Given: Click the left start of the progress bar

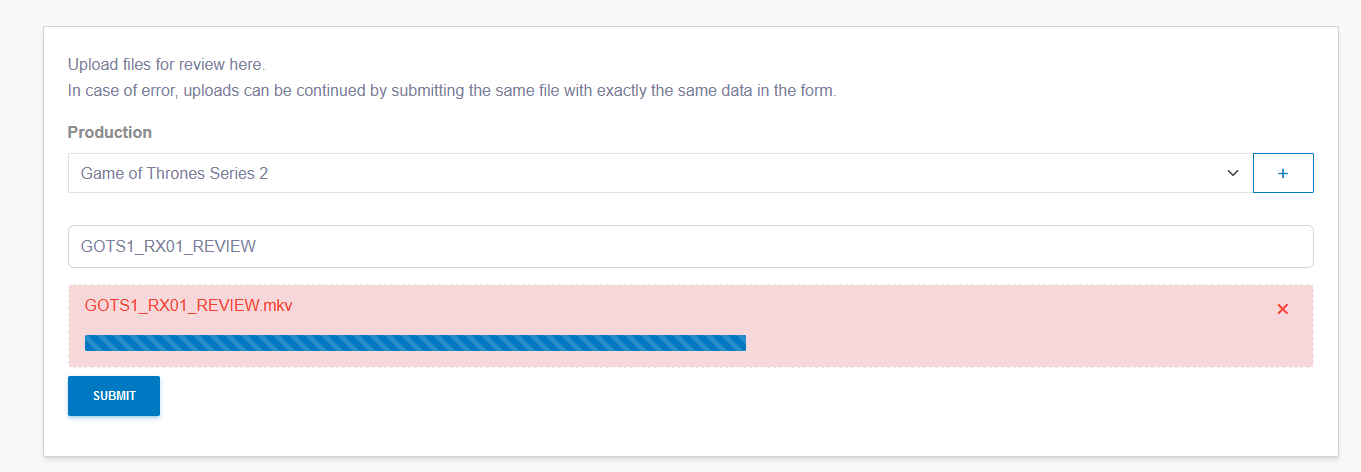Looking at the screenshot, I should (x=90, y=343).
